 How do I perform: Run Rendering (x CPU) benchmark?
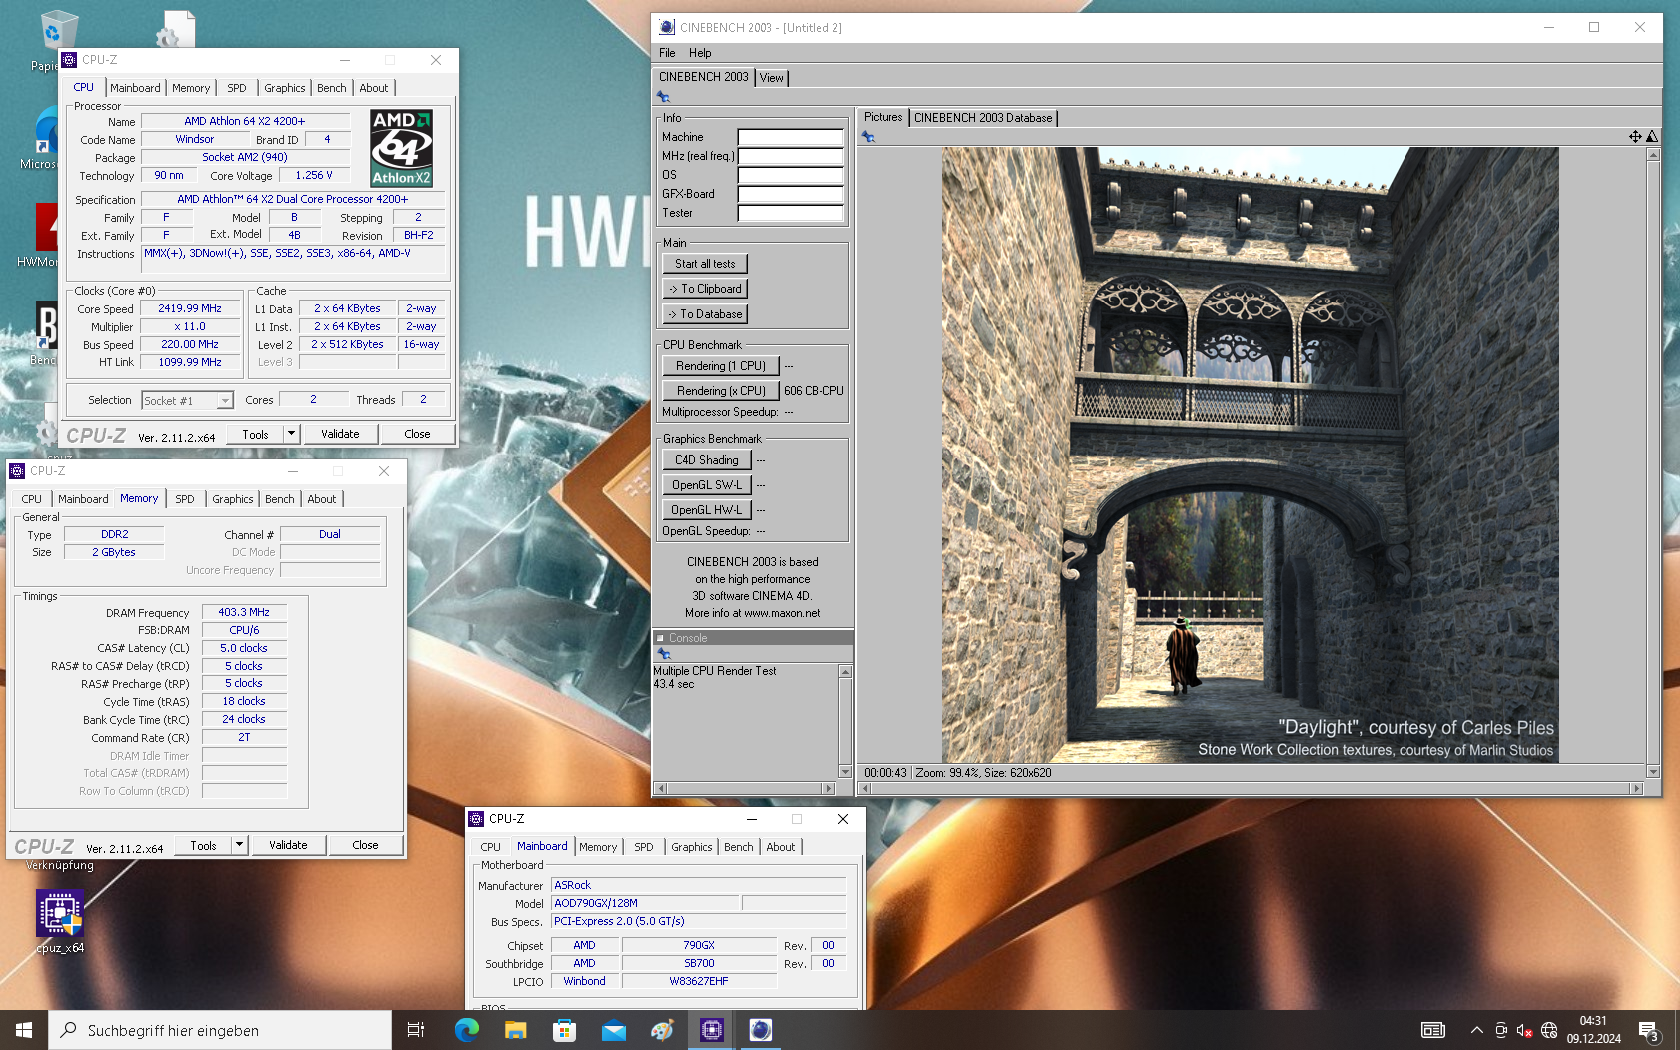pyautogui.click(x=721, y=391)
